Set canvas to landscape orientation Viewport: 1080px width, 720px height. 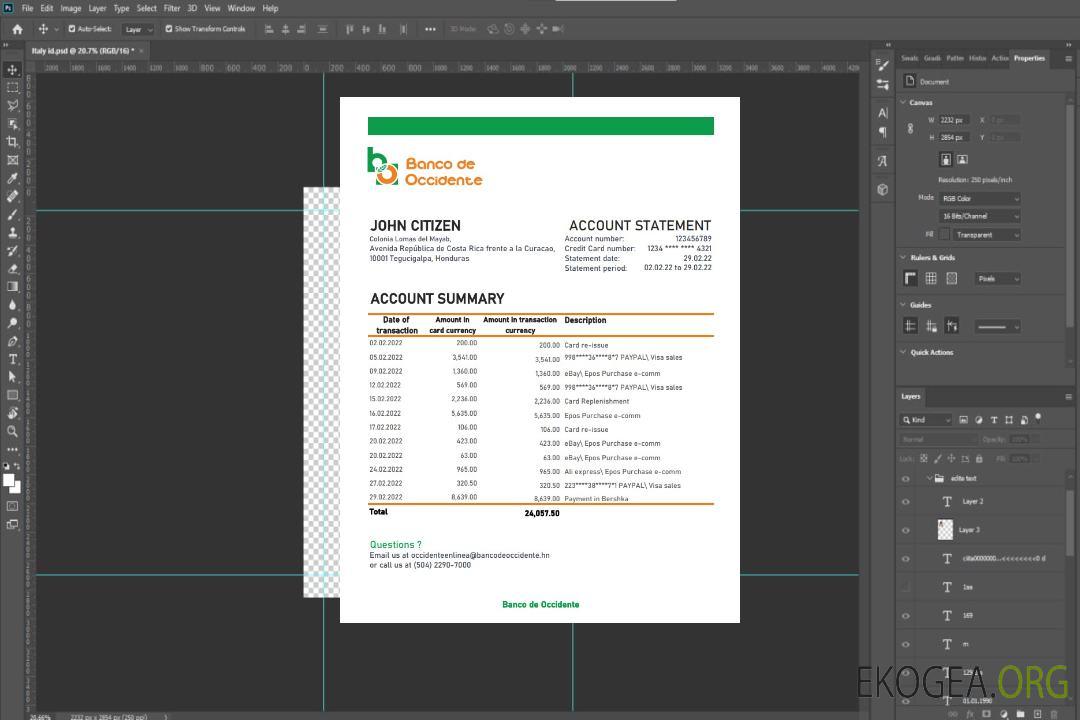click(x=962, y=159)
